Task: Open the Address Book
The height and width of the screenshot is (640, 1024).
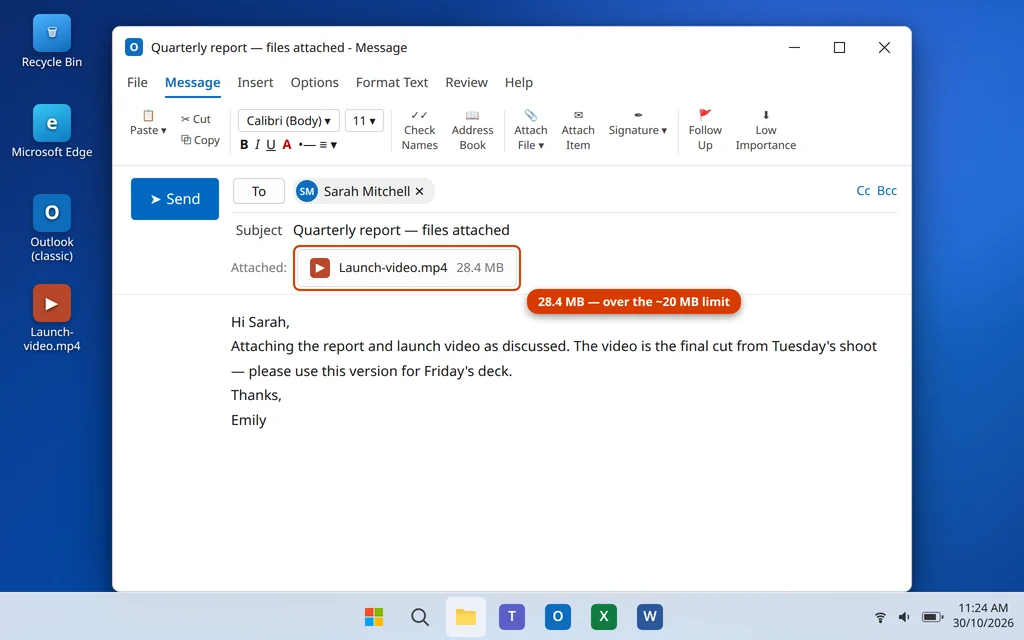Action: tap(472, 130)
